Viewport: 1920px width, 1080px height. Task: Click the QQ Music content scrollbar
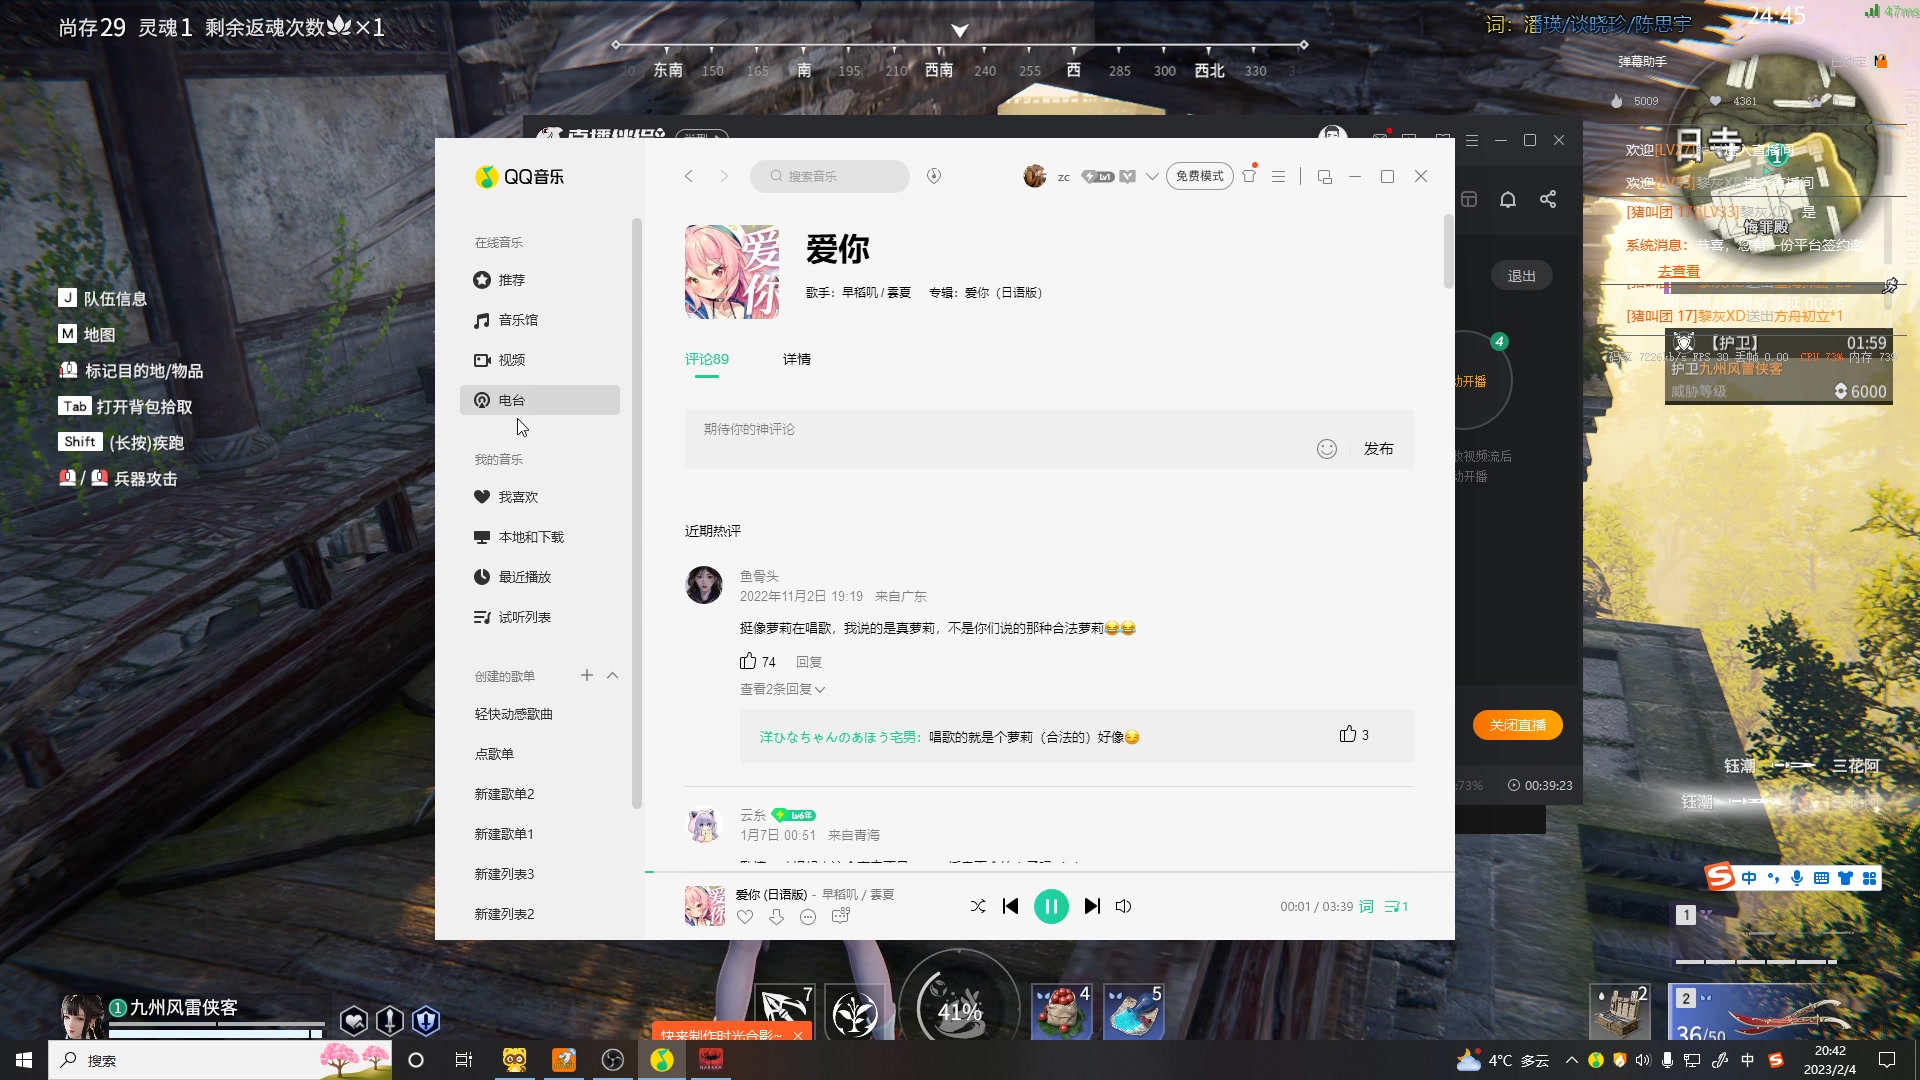(1449, 252)
